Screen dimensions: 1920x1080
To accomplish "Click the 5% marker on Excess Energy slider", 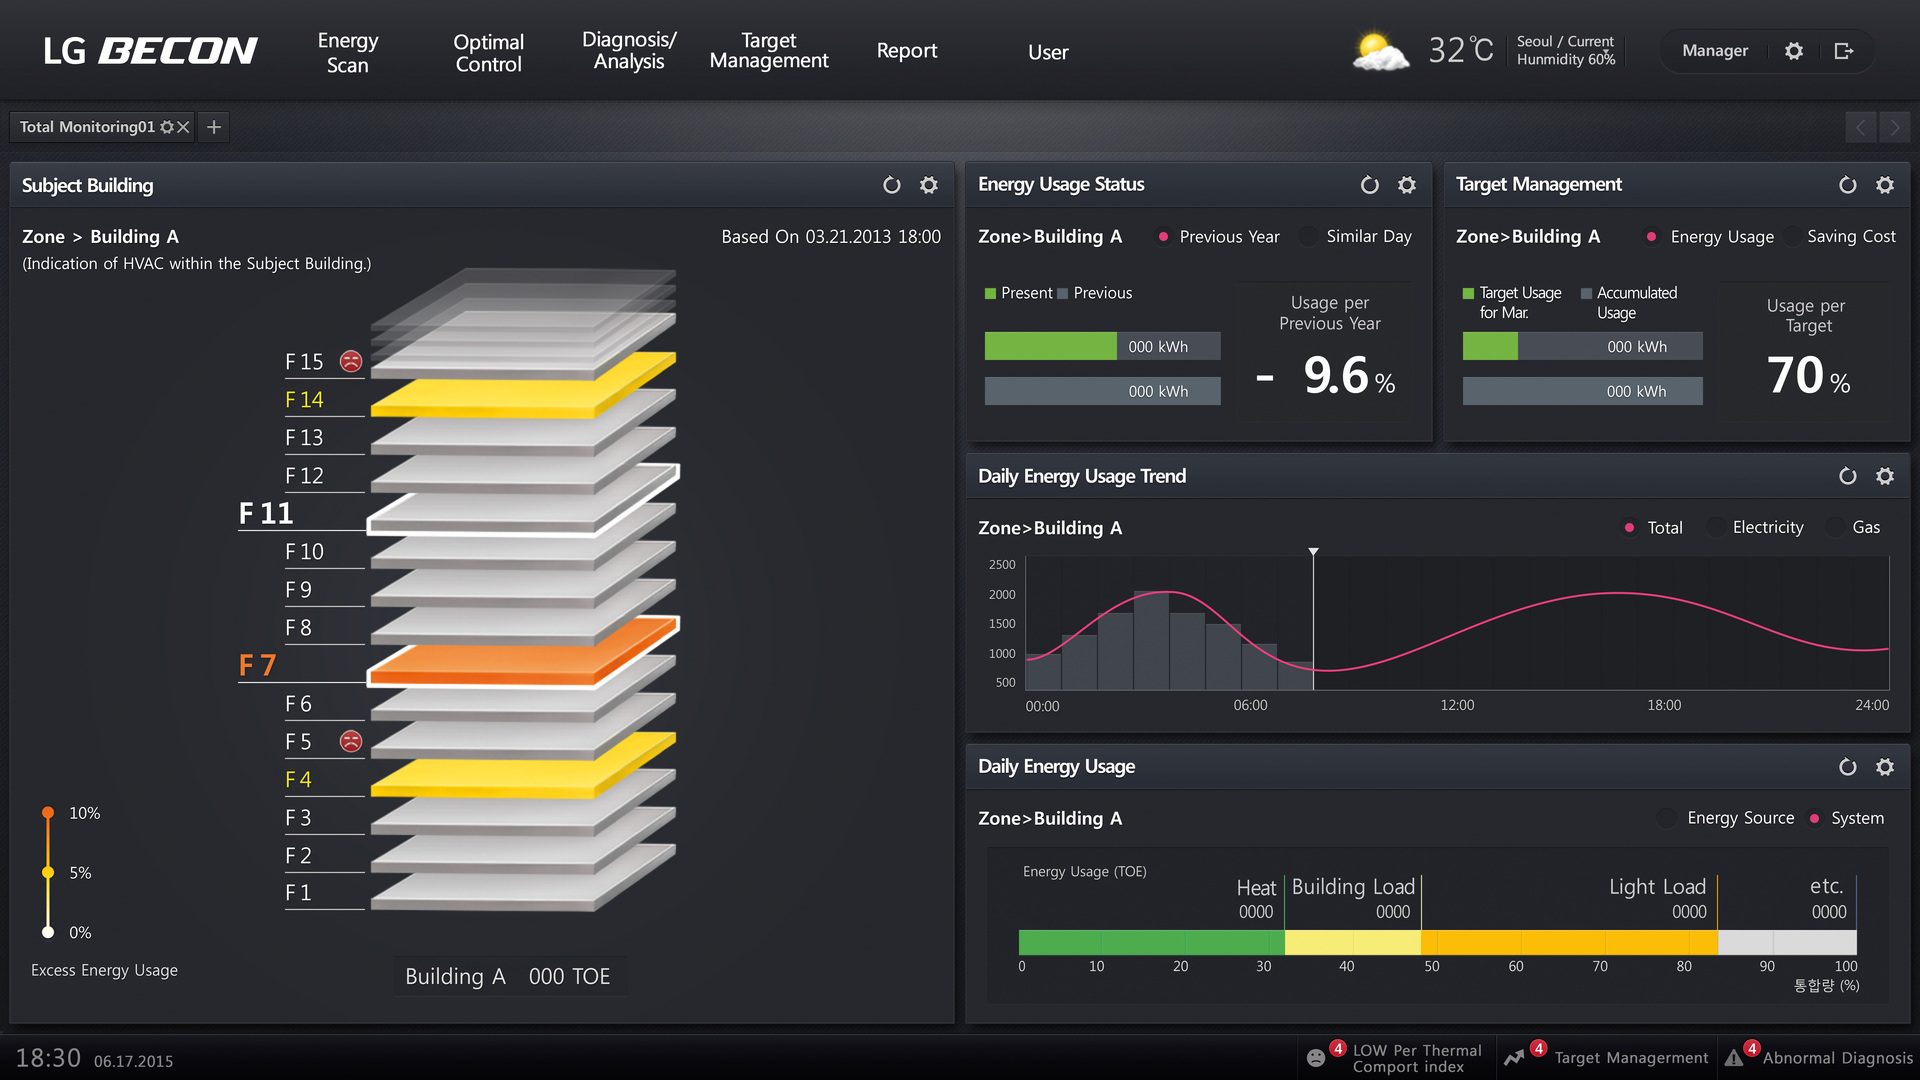I will (48, 873).
